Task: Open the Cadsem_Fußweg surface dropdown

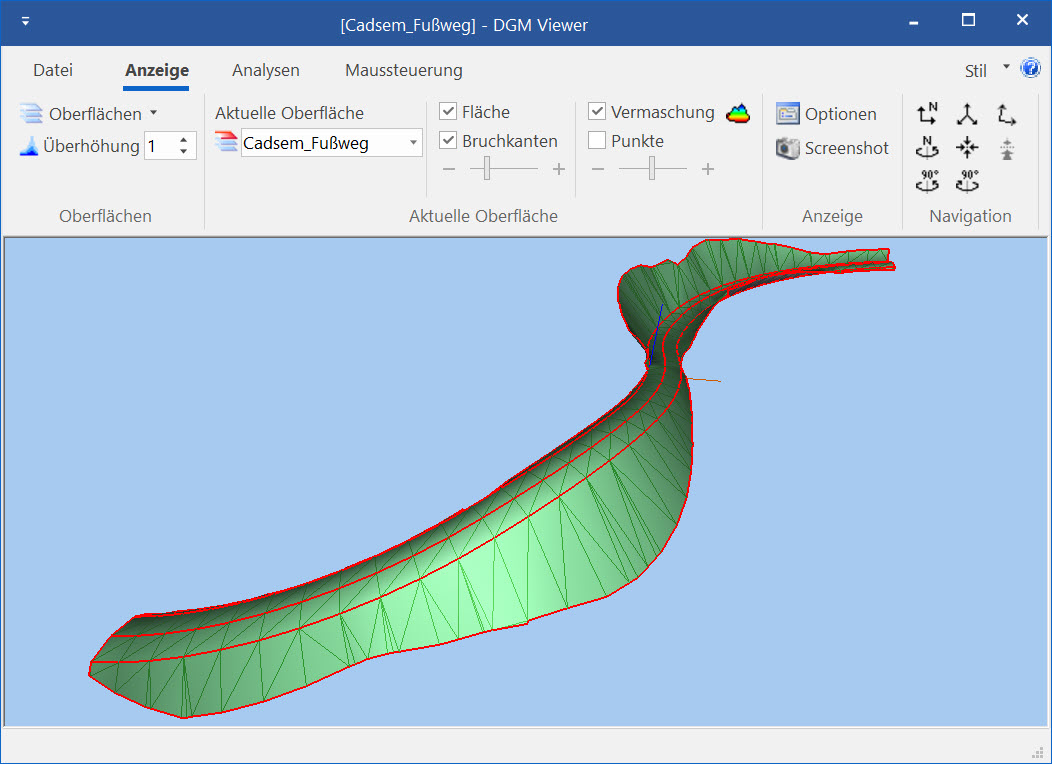Action: point(414,143)
